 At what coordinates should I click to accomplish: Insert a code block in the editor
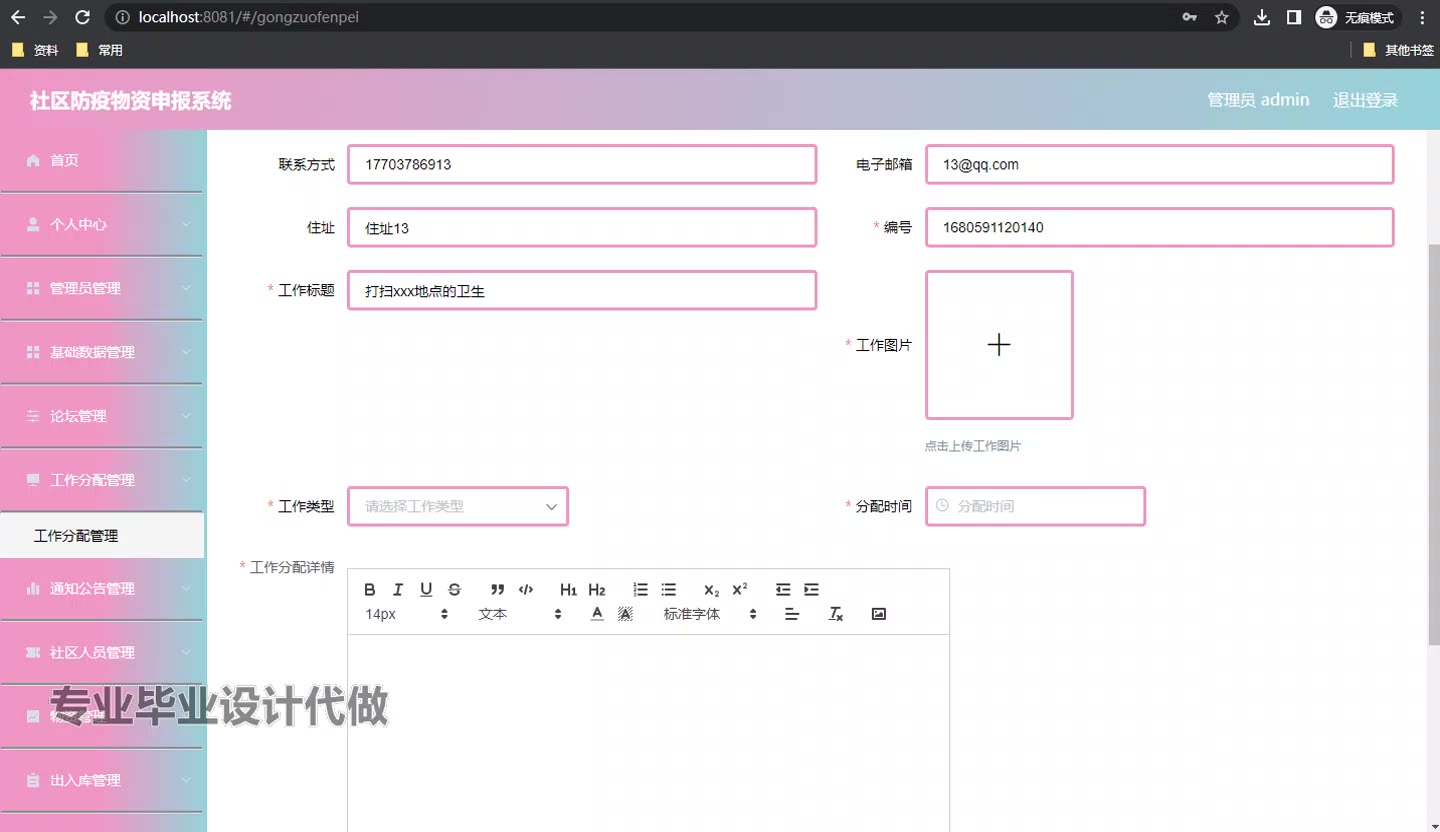point(526,589)
